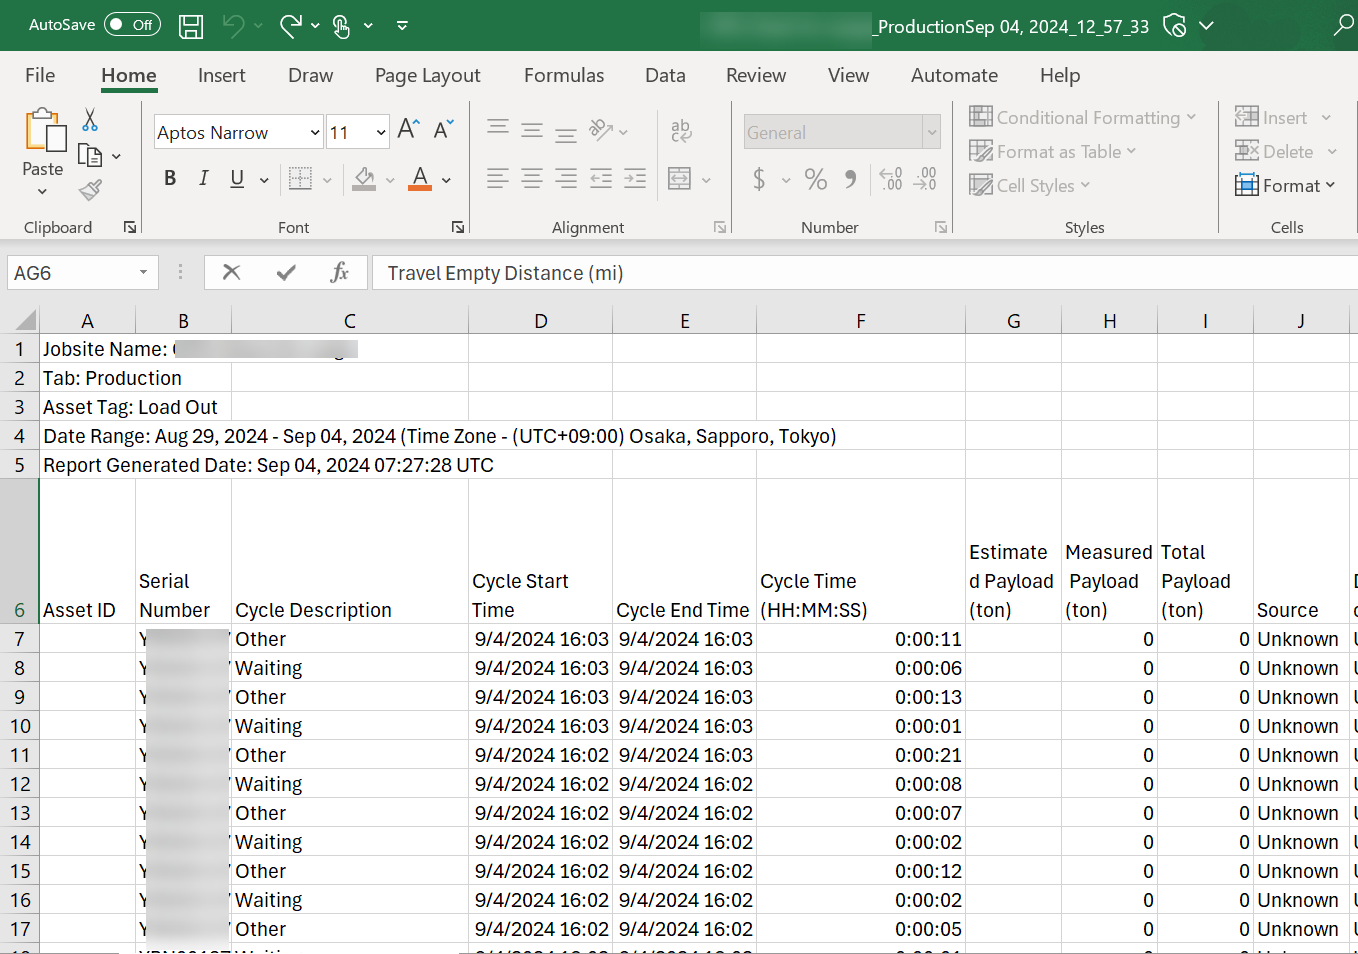The image size is (1358, 954).
Task: Toggle Bold formatting
Action: (x=170, y=178)
